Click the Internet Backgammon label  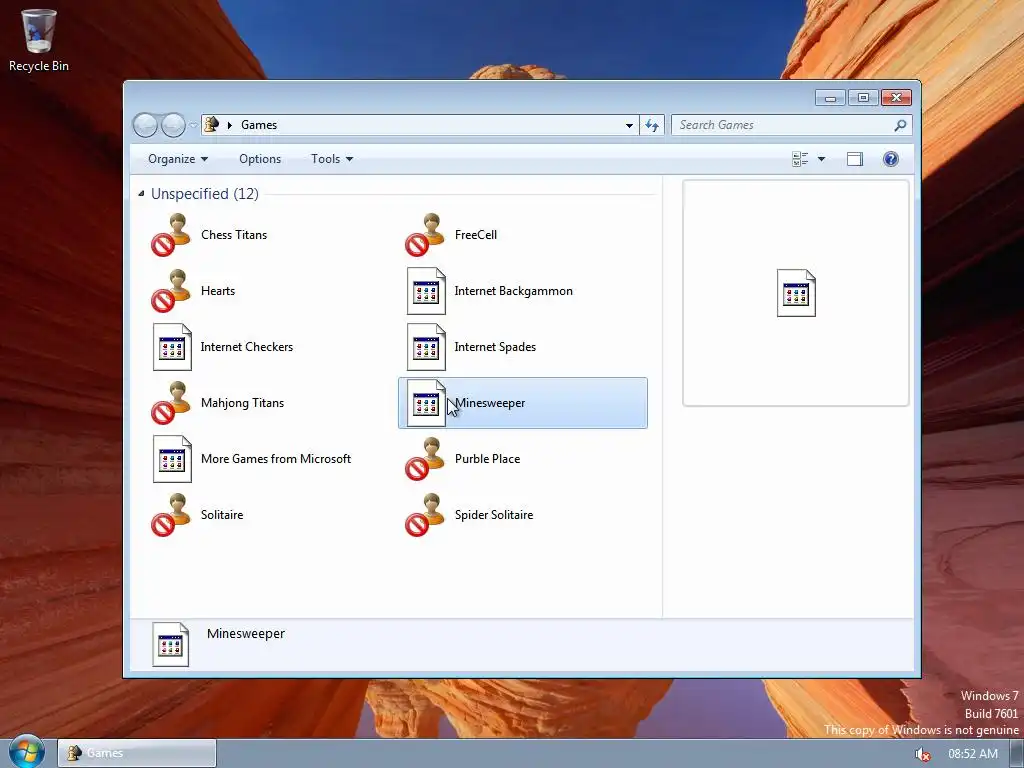513,291
